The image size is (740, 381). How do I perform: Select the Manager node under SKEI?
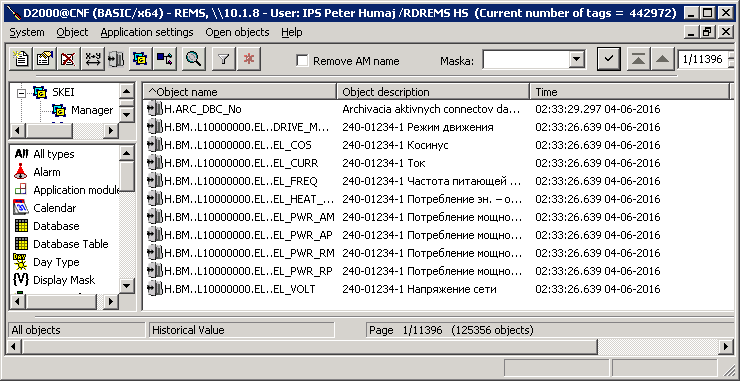pos(92,110)
